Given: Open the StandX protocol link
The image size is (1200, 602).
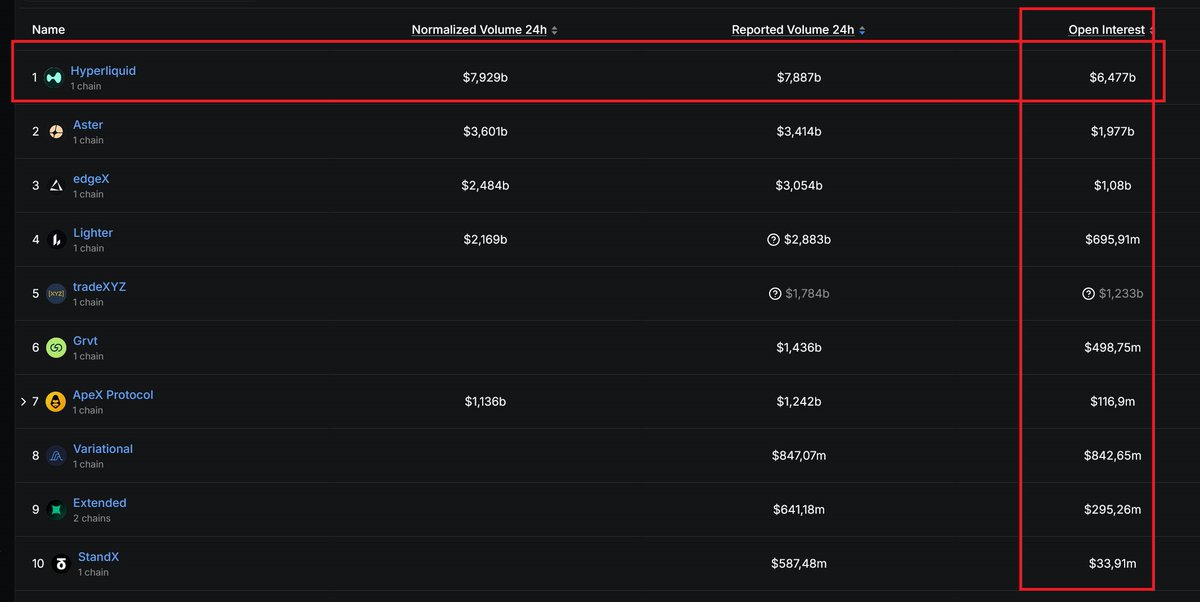Looking at the screenshot, I should (x=98, y=557).
